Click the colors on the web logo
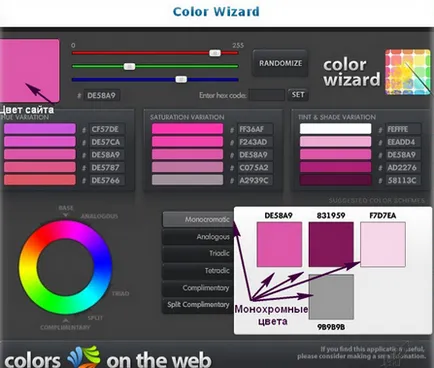 click(x=108, y=358)
